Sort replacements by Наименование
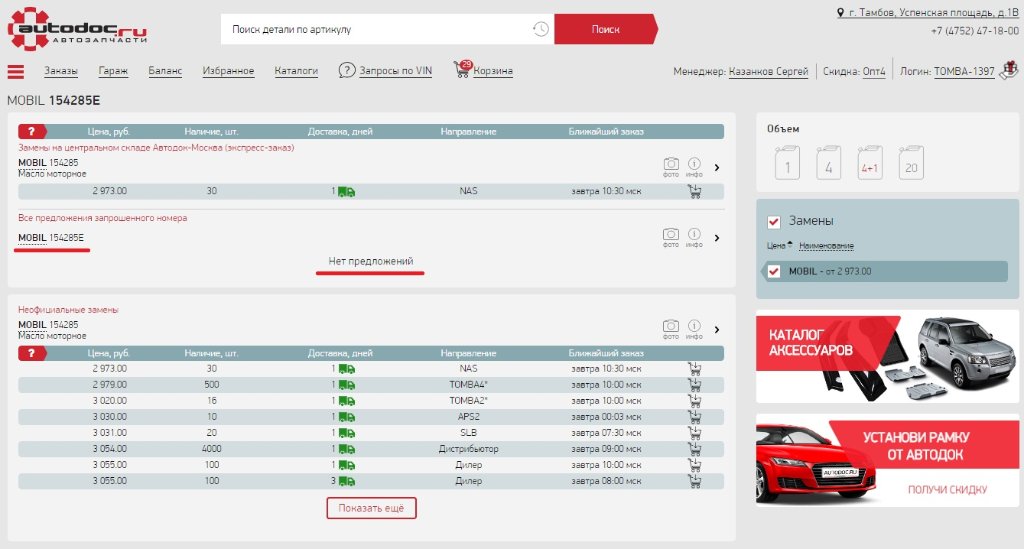This screenshot has width=1024, height=549. click(x=826, y=245)
